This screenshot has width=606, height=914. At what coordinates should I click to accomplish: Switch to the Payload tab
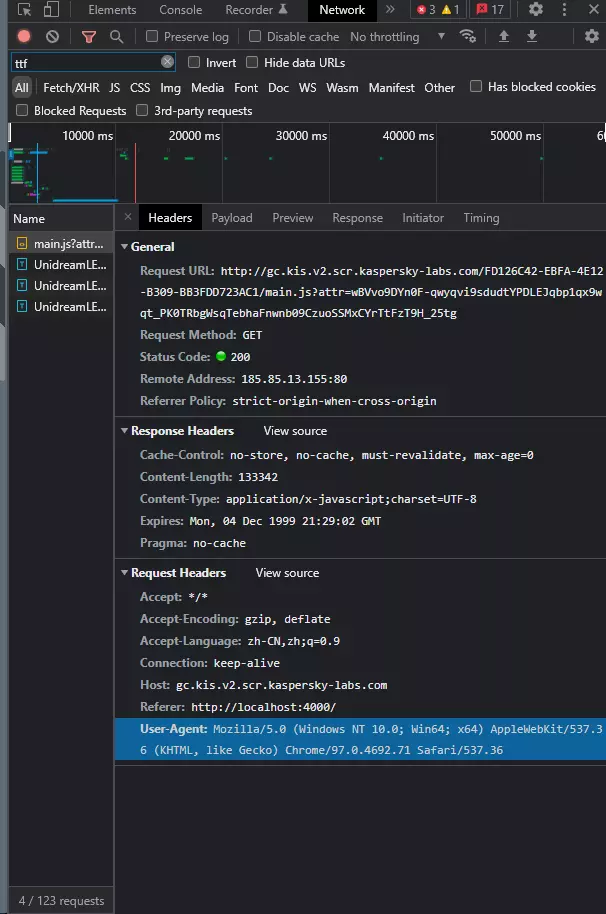coord(232,218)
